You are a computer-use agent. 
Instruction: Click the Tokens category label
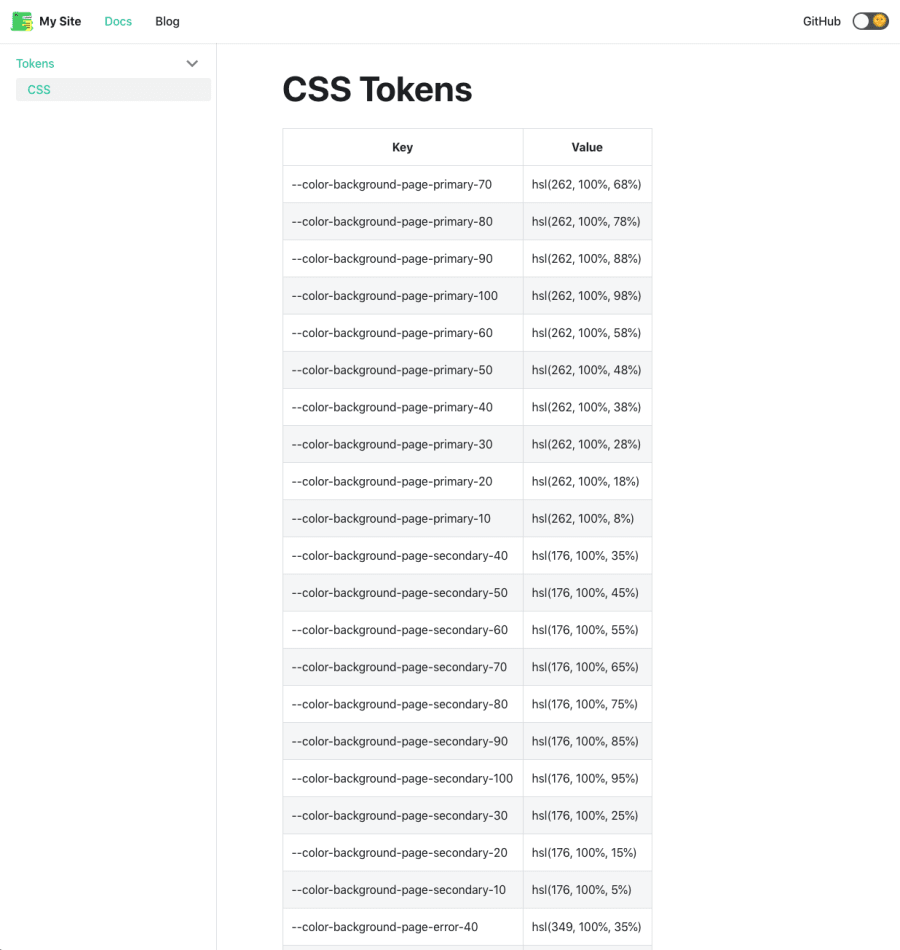coord(35,63)
